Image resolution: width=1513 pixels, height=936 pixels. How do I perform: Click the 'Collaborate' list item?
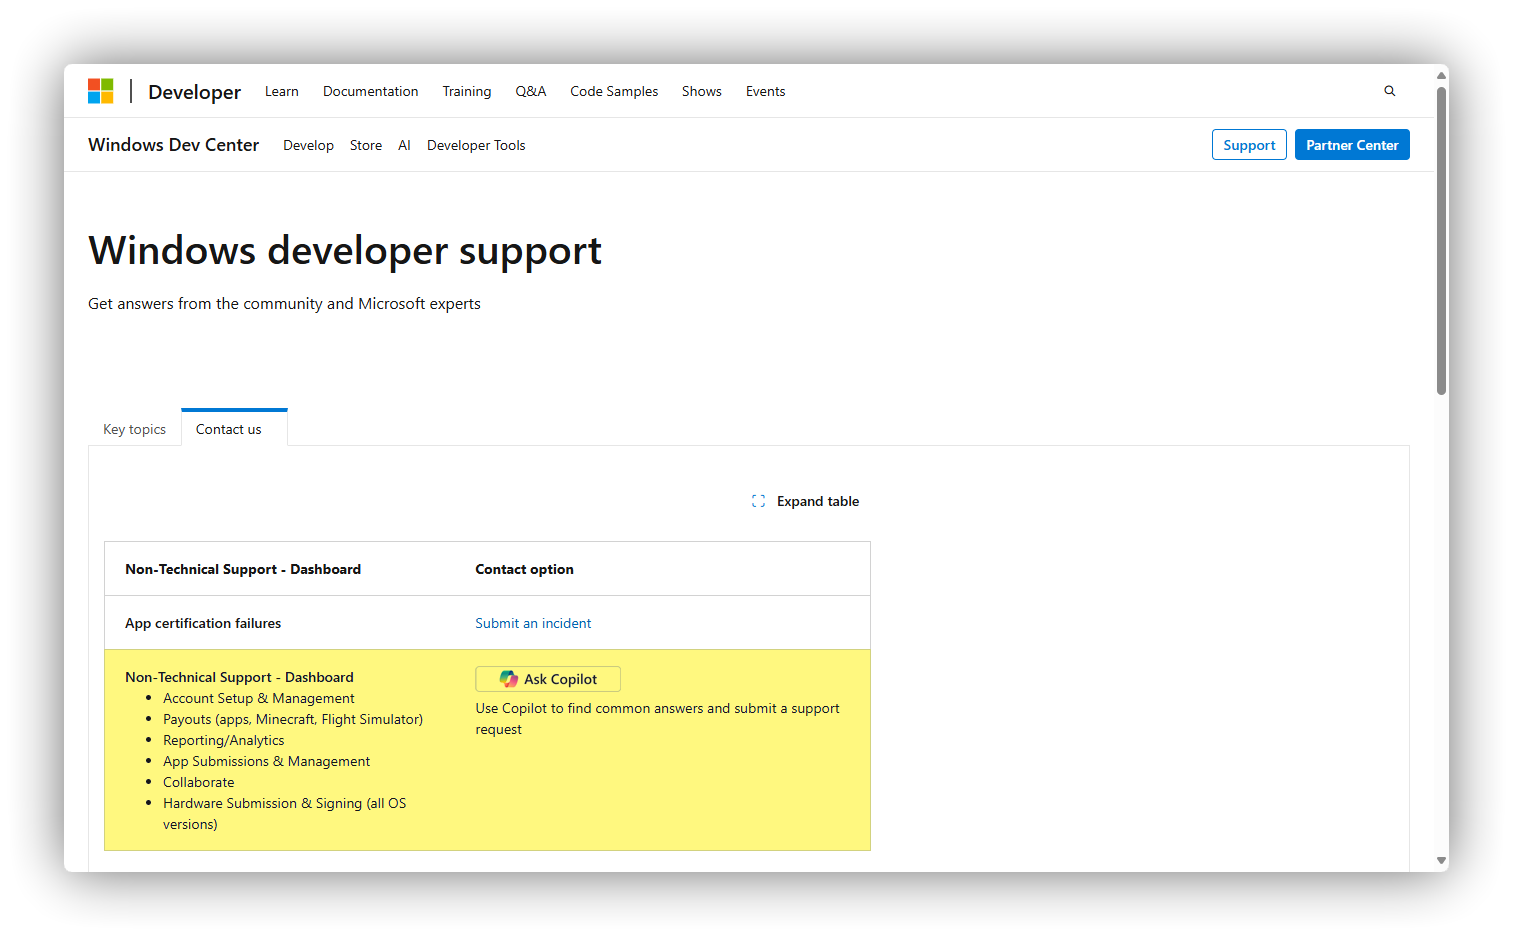(x=199, y=782)
